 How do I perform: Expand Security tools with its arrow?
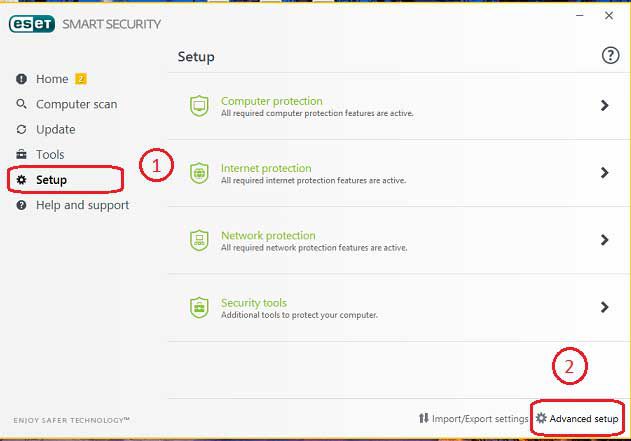[x=604, y=307]
